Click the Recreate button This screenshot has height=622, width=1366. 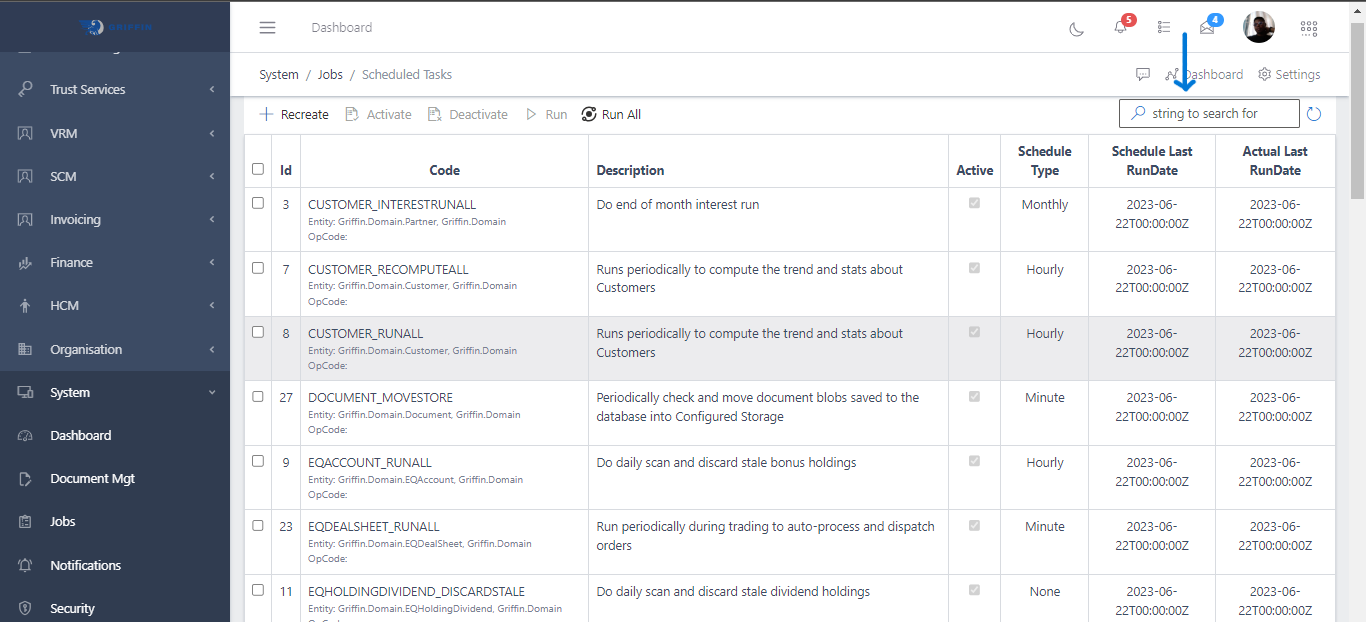293,114
